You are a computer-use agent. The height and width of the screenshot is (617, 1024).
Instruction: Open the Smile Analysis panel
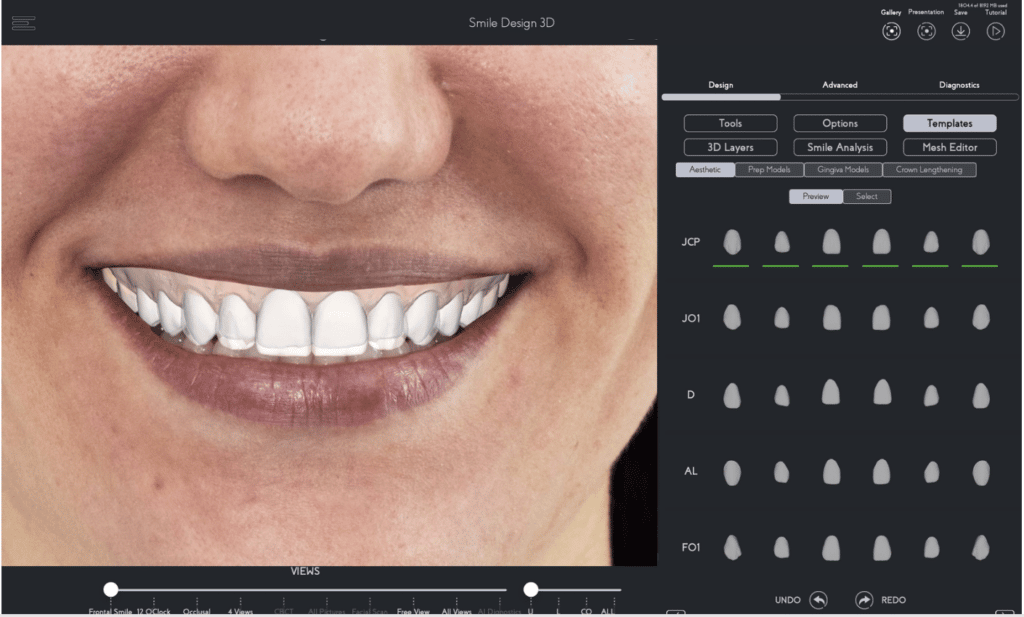tap(840, 147)
